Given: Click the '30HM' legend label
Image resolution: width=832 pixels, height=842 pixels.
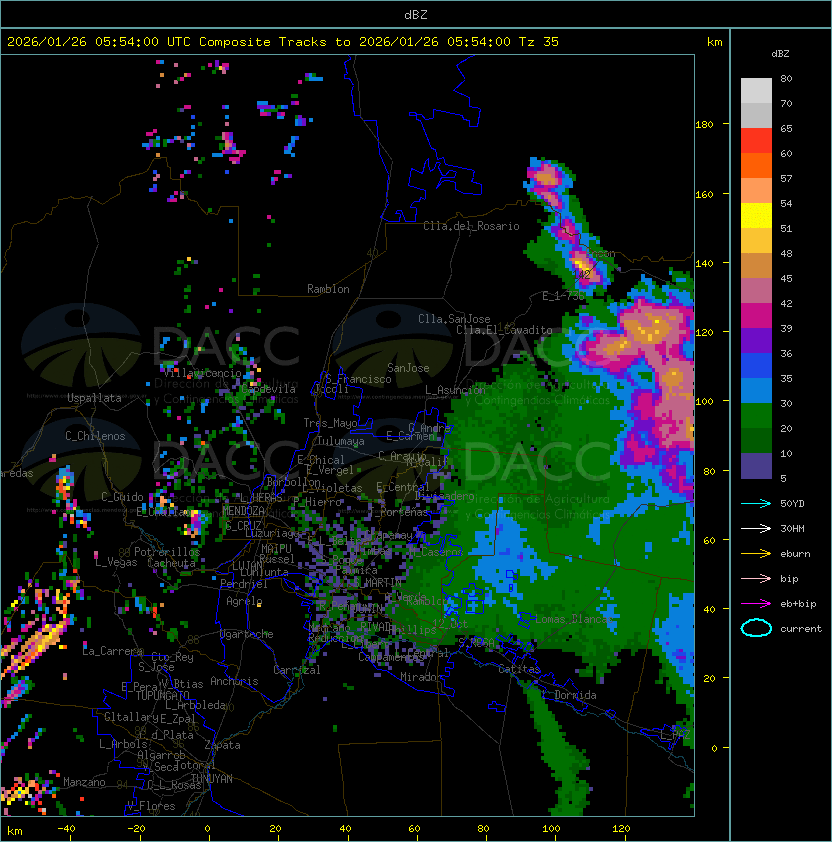Looking at the screenshot, I should pyautogui.click(x=792, y=528).
